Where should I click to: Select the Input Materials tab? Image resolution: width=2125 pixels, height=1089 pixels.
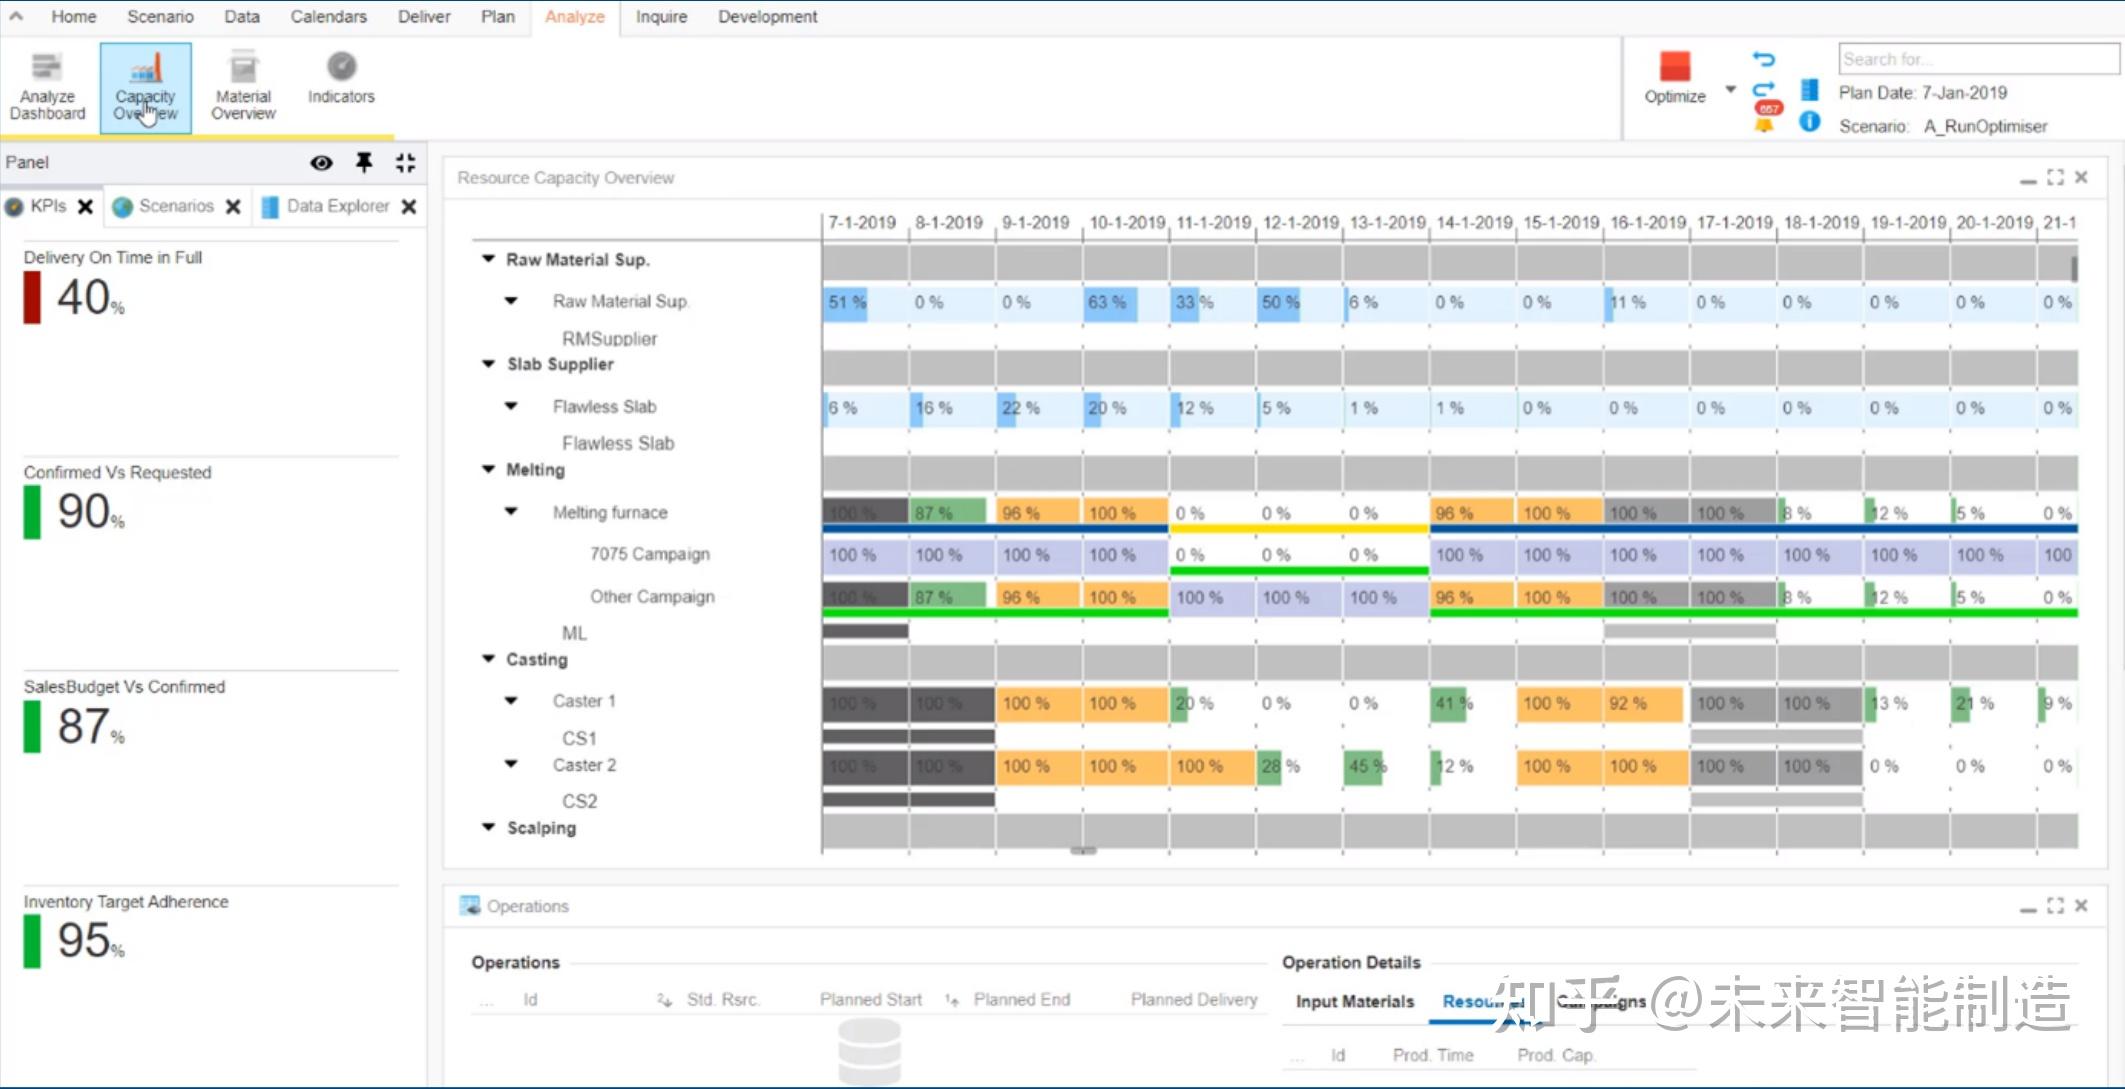(1354, 1001)
